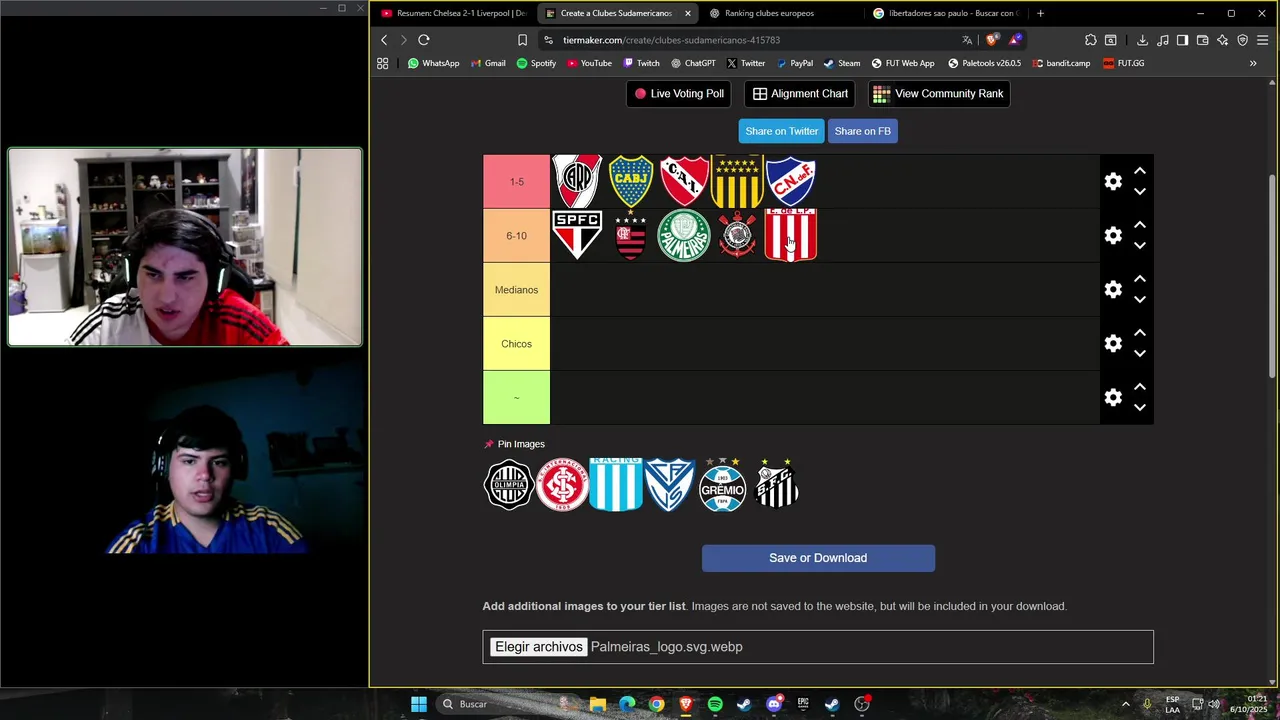Screen dimensions: 1280x720
Task: Start a Live Voting Poll
Action: point(679,94)
